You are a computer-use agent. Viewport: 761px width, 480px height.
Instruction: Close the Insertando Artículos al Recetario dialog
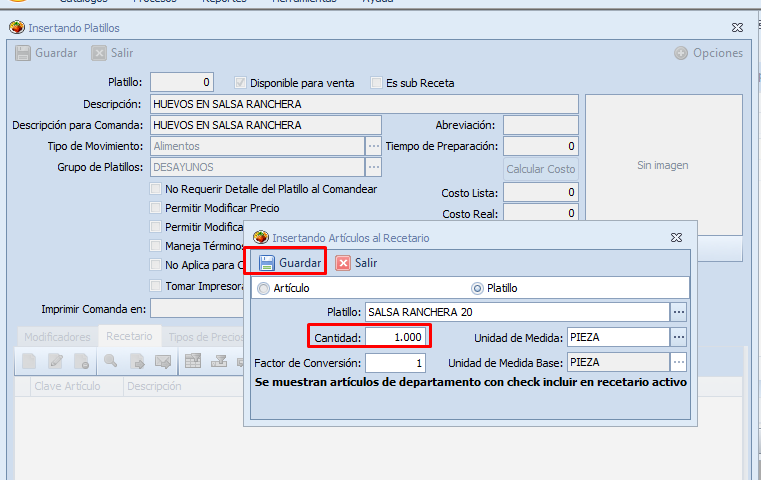677,237
